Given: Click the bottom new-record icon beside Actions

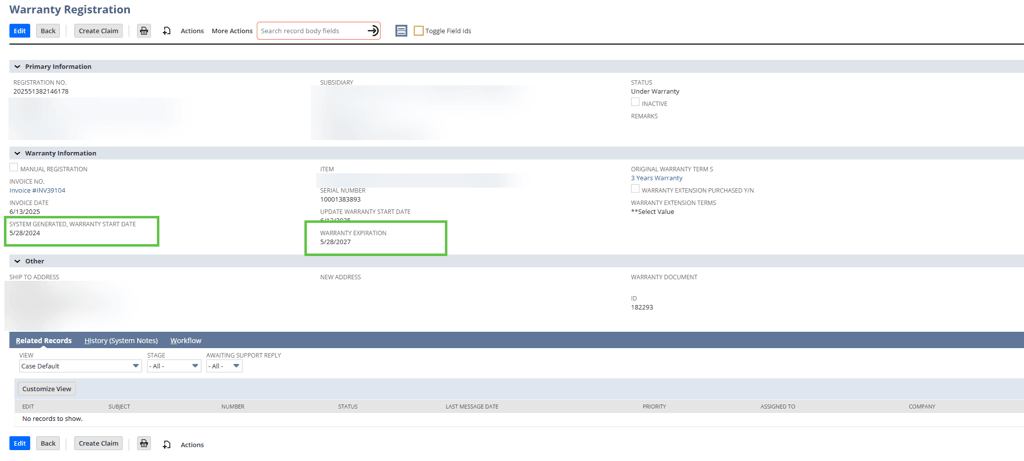Looking at the screenshot, I should tap(167, 444).
